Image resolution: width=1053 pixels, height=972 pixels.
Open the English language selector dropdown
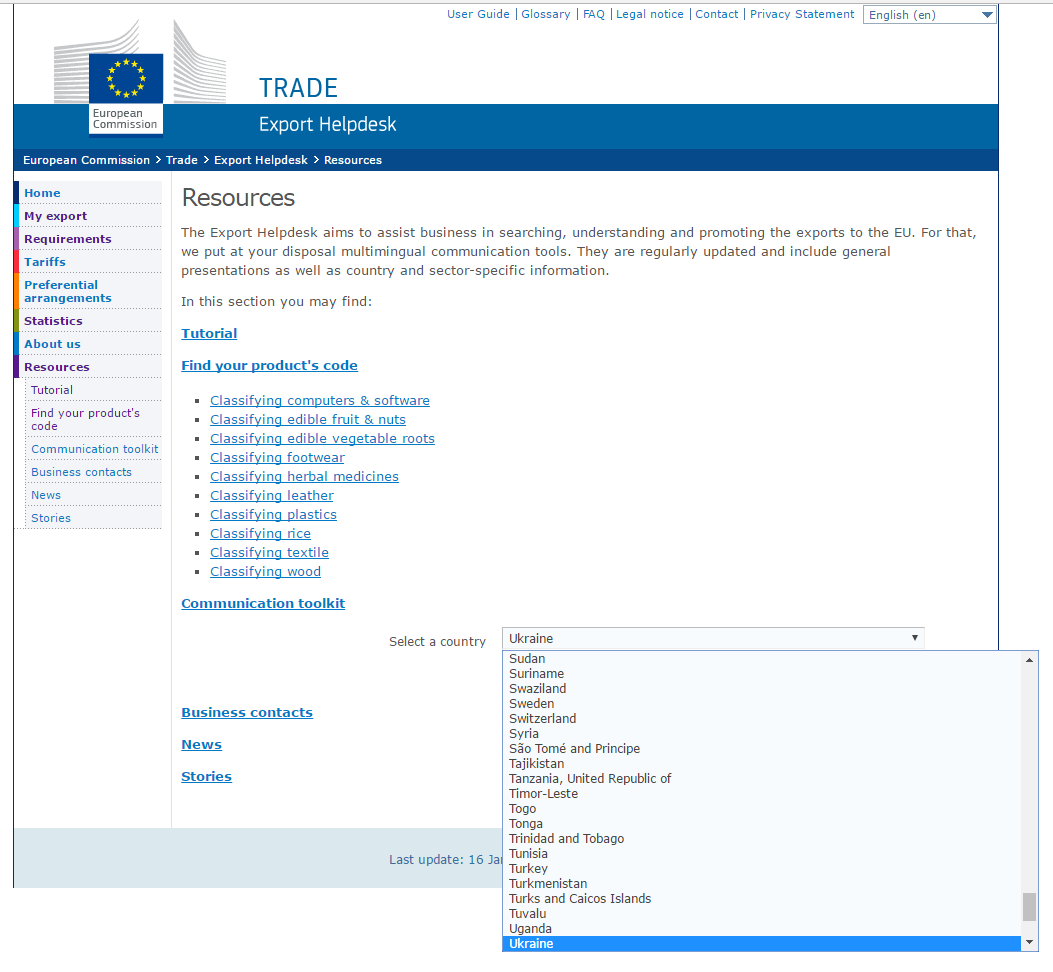tap(929, 15)
